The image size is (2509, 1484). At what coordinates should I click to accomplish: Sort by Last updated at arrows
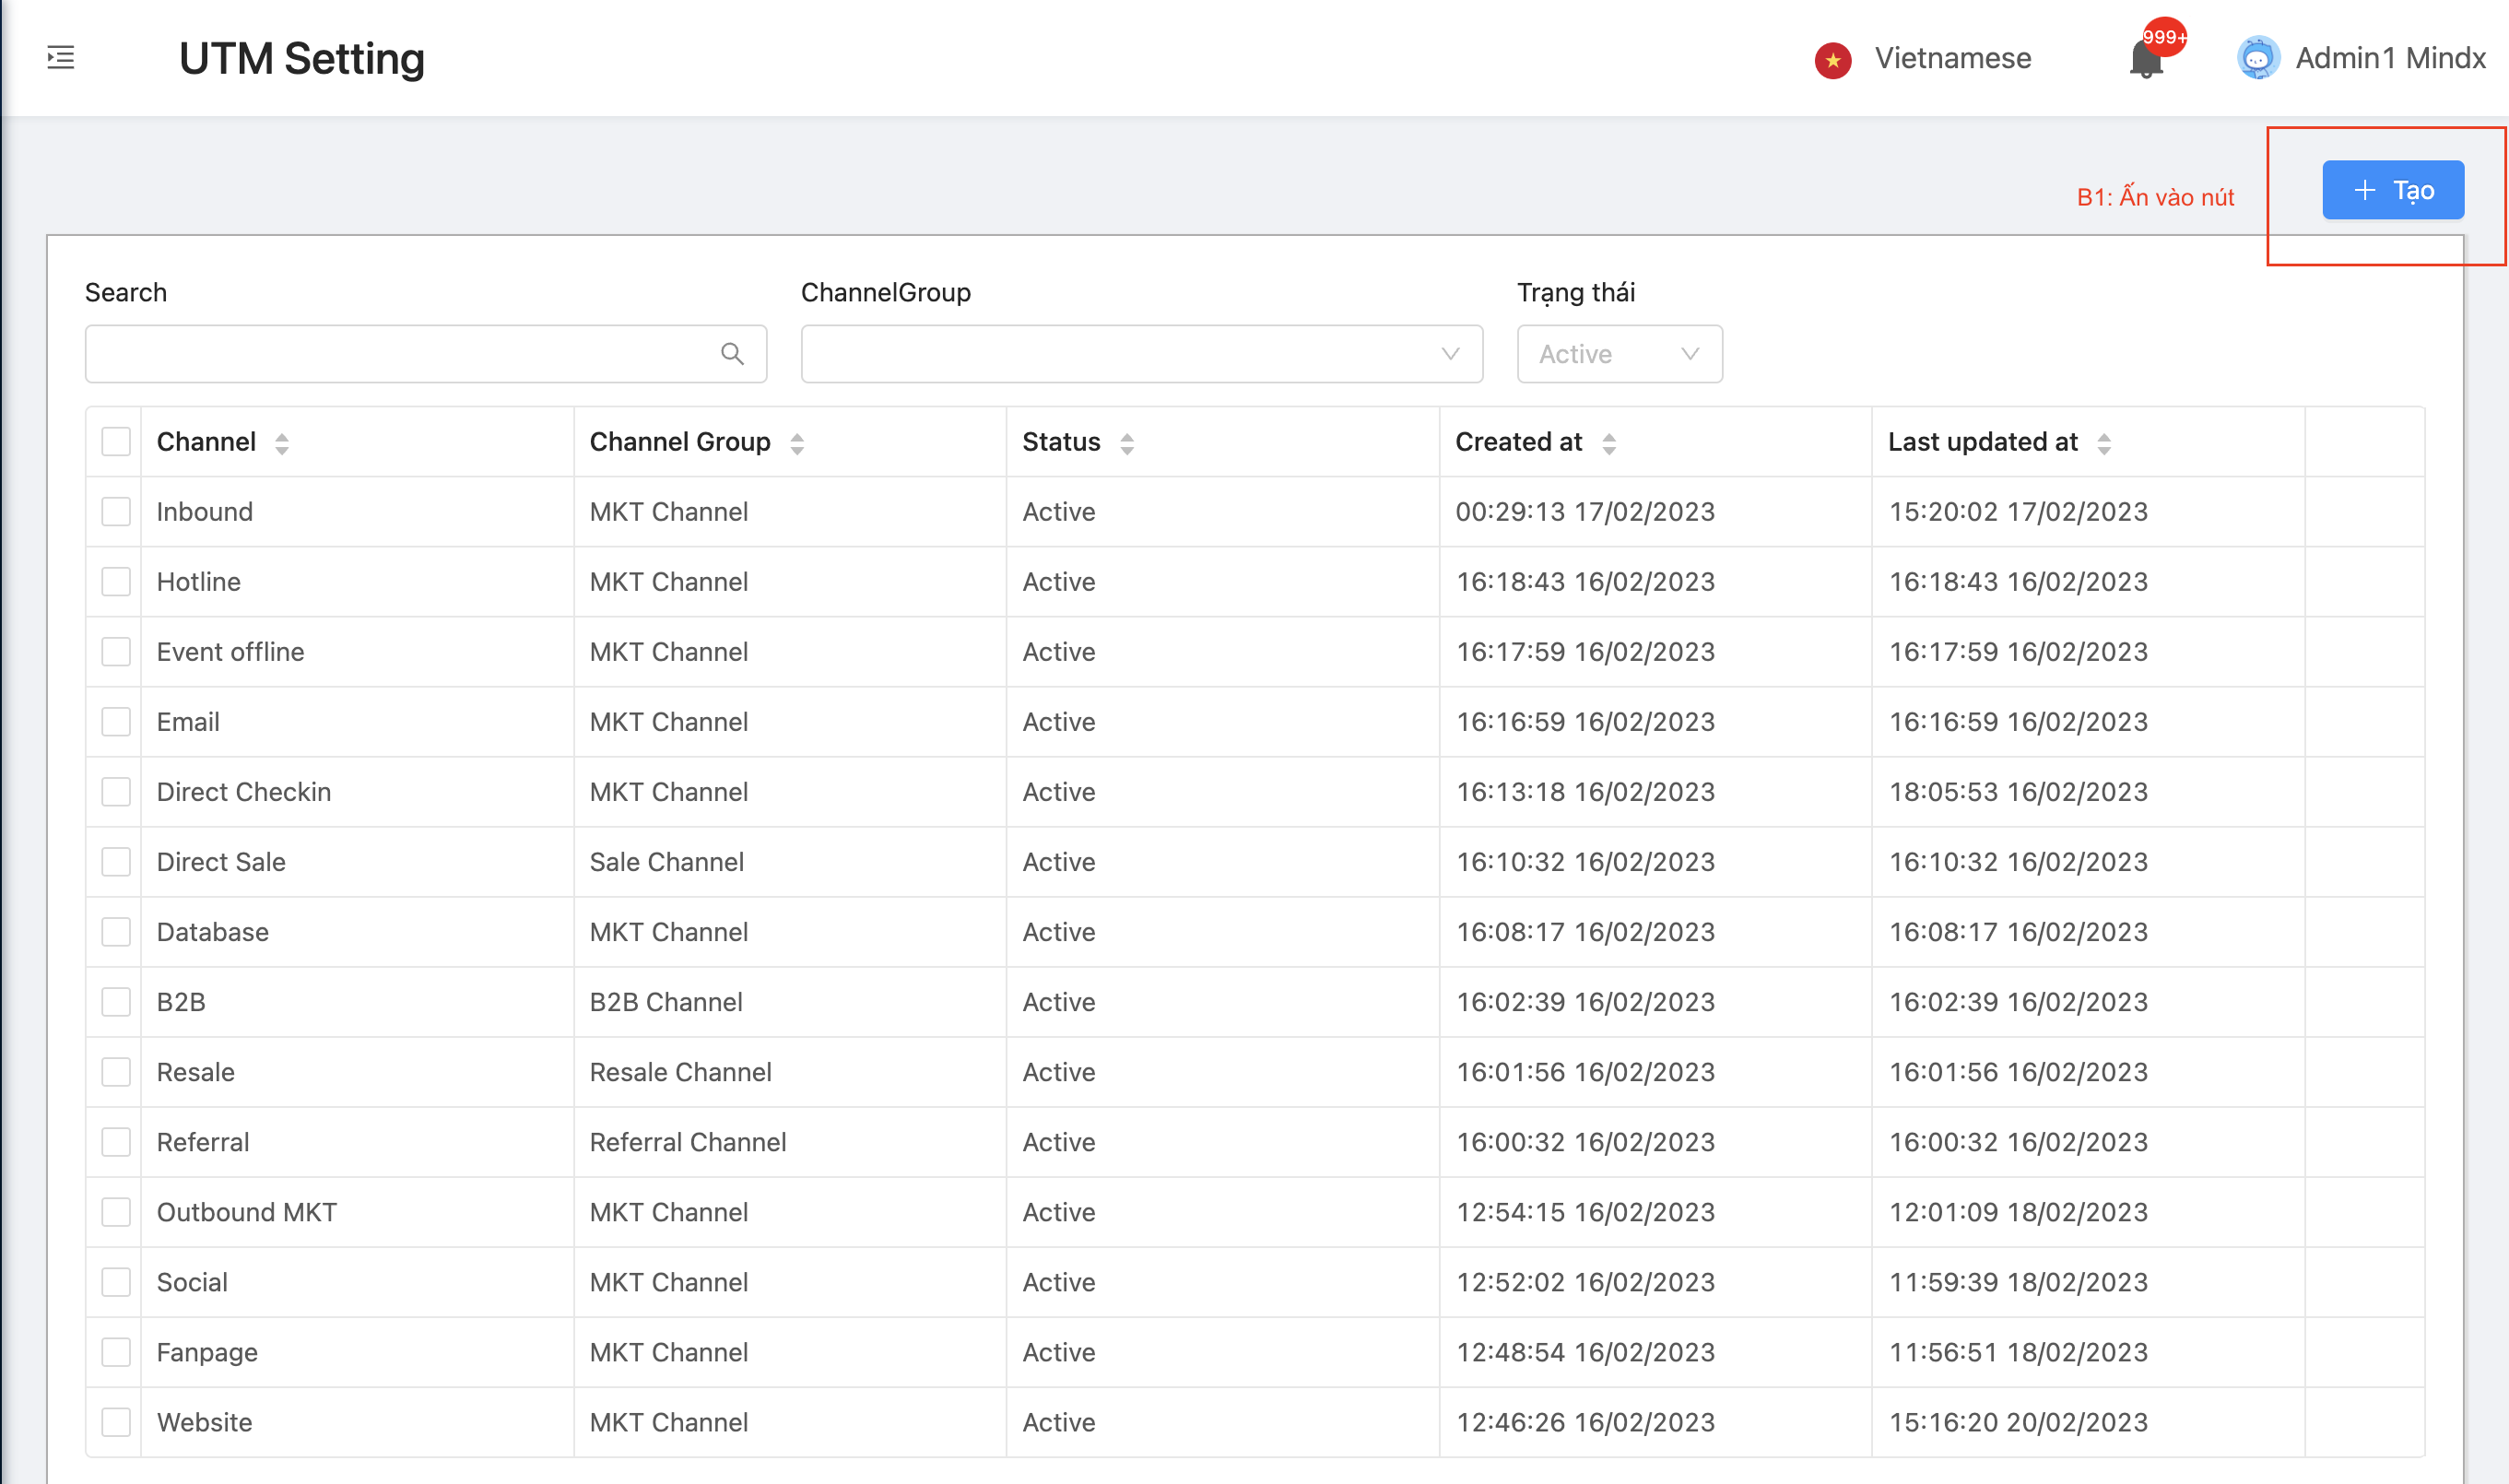(2103, 443)
